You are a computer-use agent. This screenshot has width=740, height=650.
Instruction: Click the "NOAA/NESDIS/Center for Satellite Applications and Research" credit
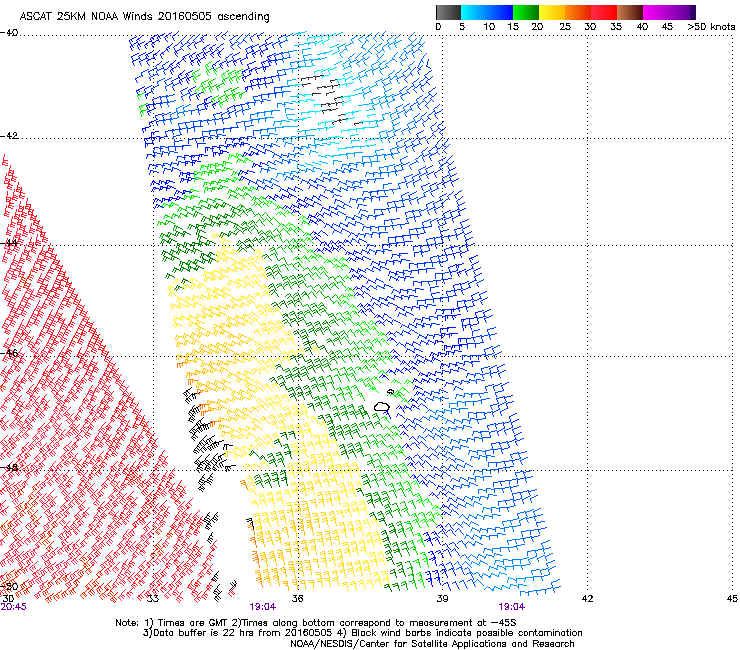pyautogui.click(x=432, y=644)
